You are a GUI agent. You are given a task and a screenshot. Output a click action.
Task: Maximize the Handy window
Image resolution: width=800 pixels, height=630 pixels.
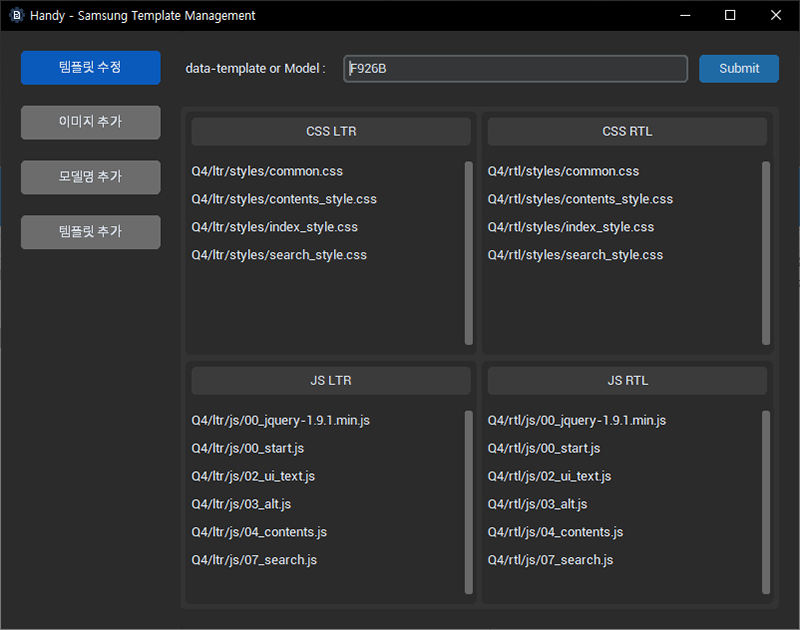730,15
